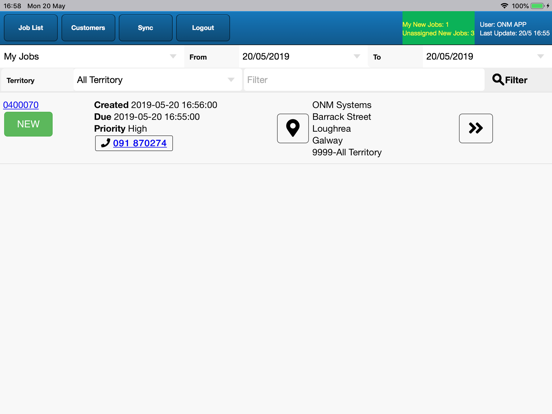Open job details with the double-arrow button
Screen dimensions: 552x414
(476, 128)
